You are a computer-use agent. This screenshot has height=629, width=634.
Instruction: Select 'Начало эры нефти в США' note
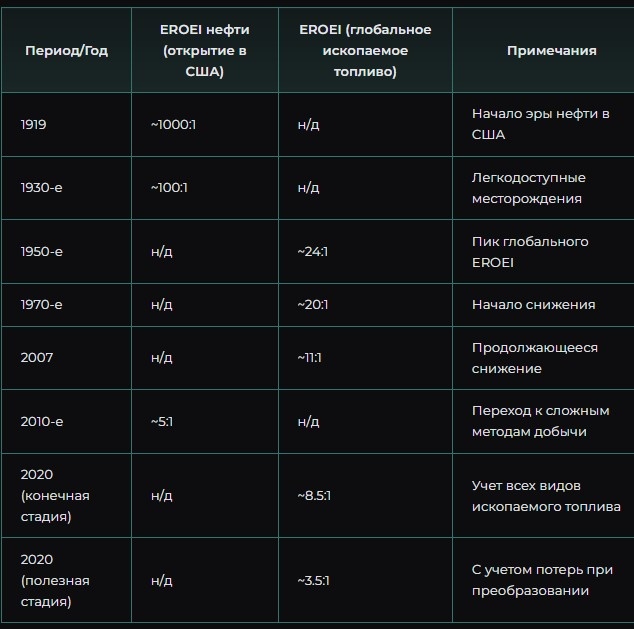pyautogui.click(x=541, y=124)
